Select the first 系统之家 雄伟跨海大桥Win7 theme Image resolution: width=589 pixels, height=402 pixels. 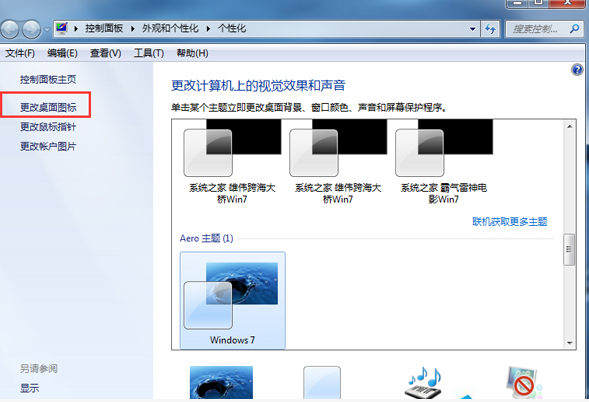tap(232, 162)
